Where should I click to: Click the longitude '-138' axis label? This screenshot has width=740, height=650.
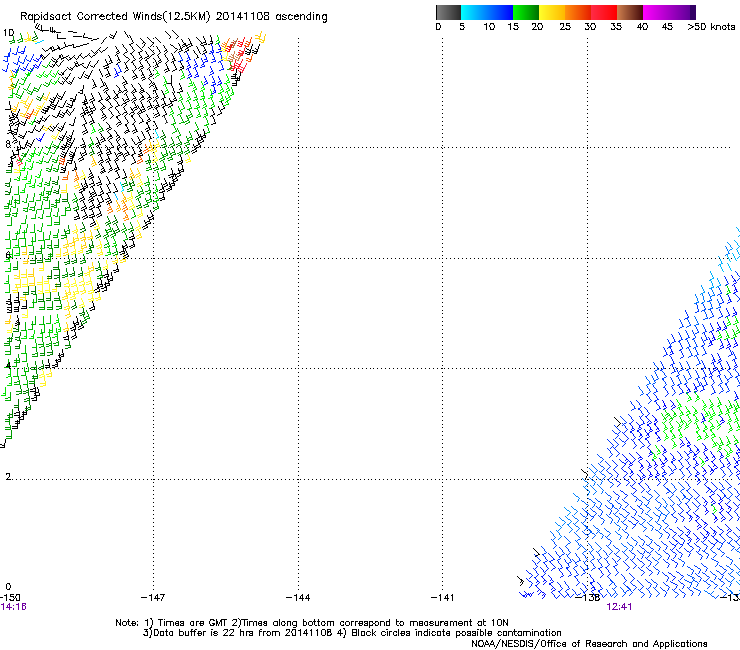coord(587,598)
